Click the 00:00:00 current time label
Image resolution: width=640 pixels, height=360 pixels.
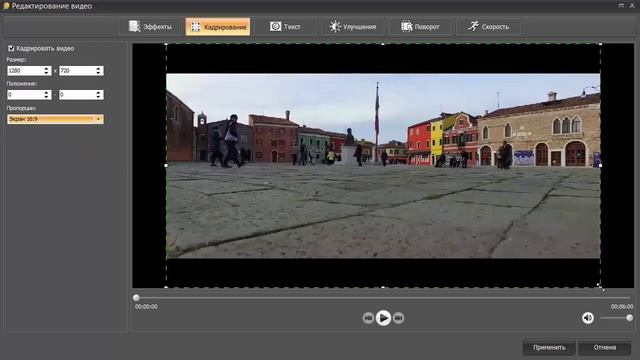pyautogui.click(x=146, y=307)
